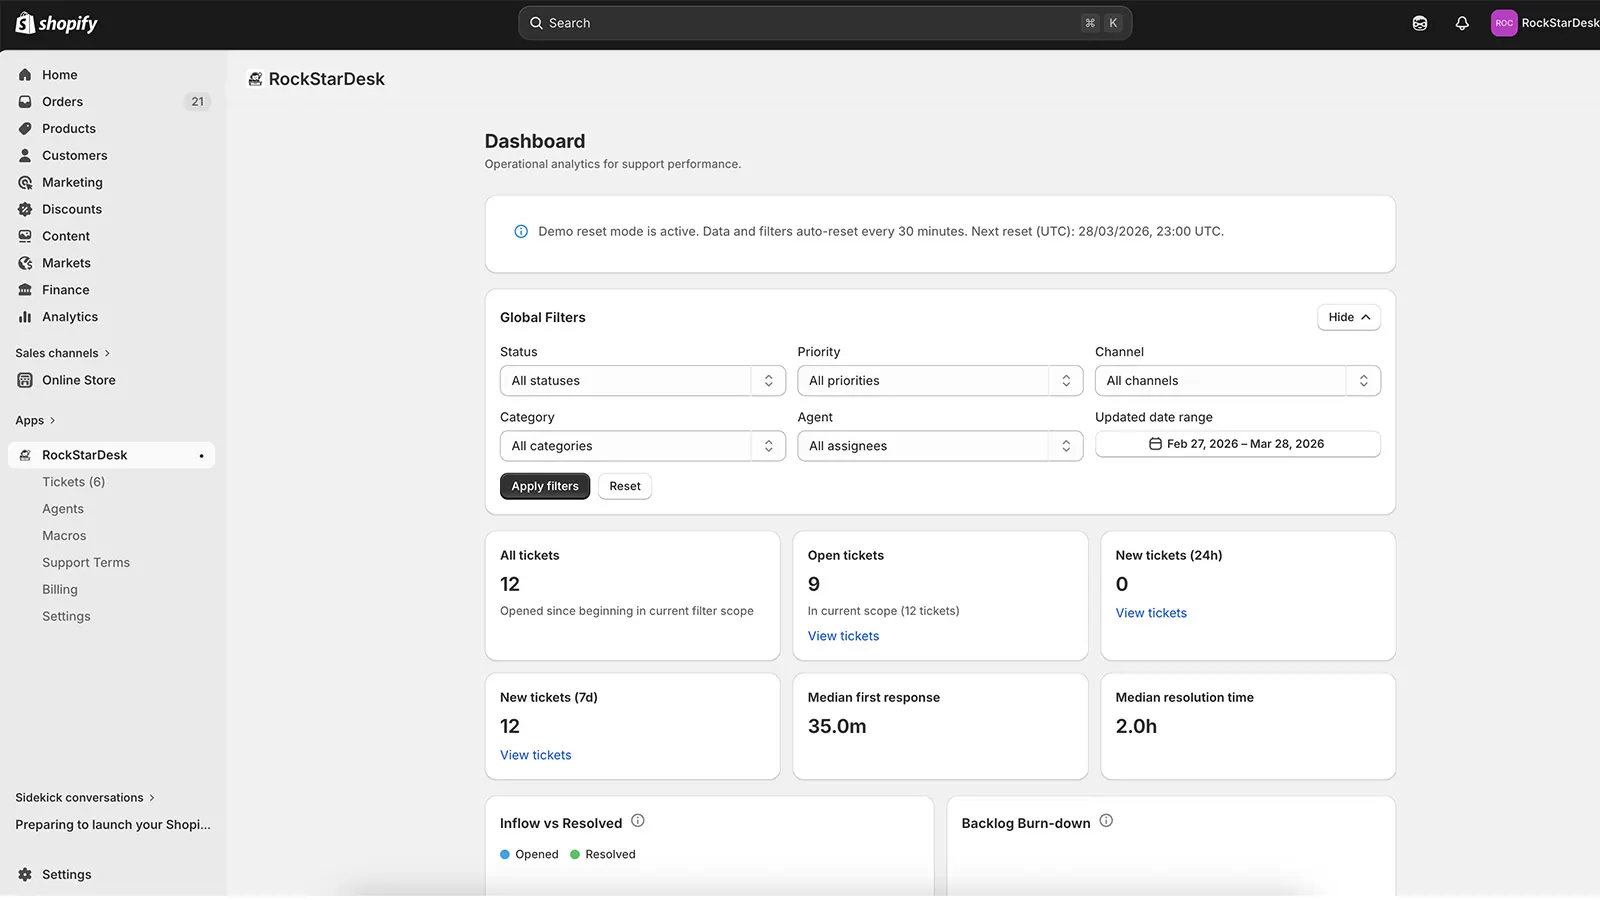Image resolution: width=1600 pixels, height=900 pixels.
Task: Click View tickets under New tickets (7d)
Action: pos(536,755)
